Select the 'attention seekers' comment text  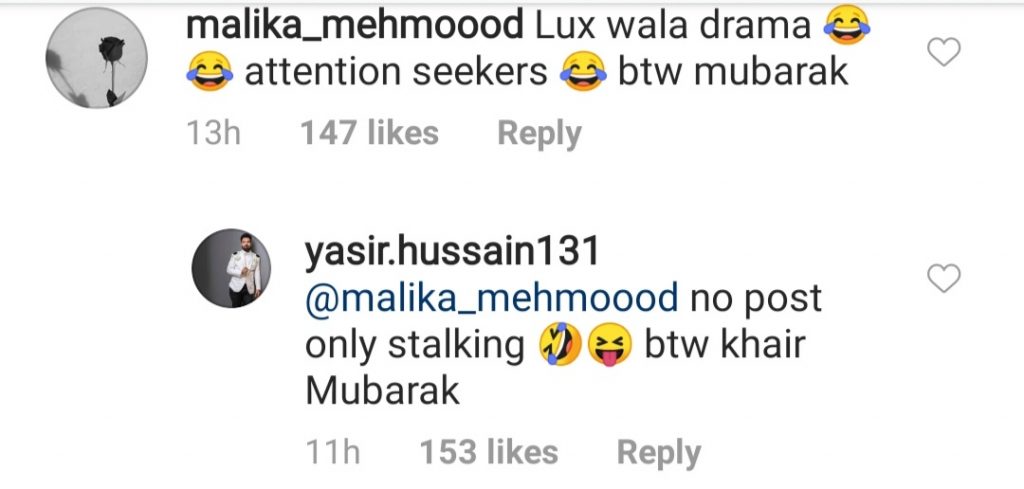click(x=396, y=72)
